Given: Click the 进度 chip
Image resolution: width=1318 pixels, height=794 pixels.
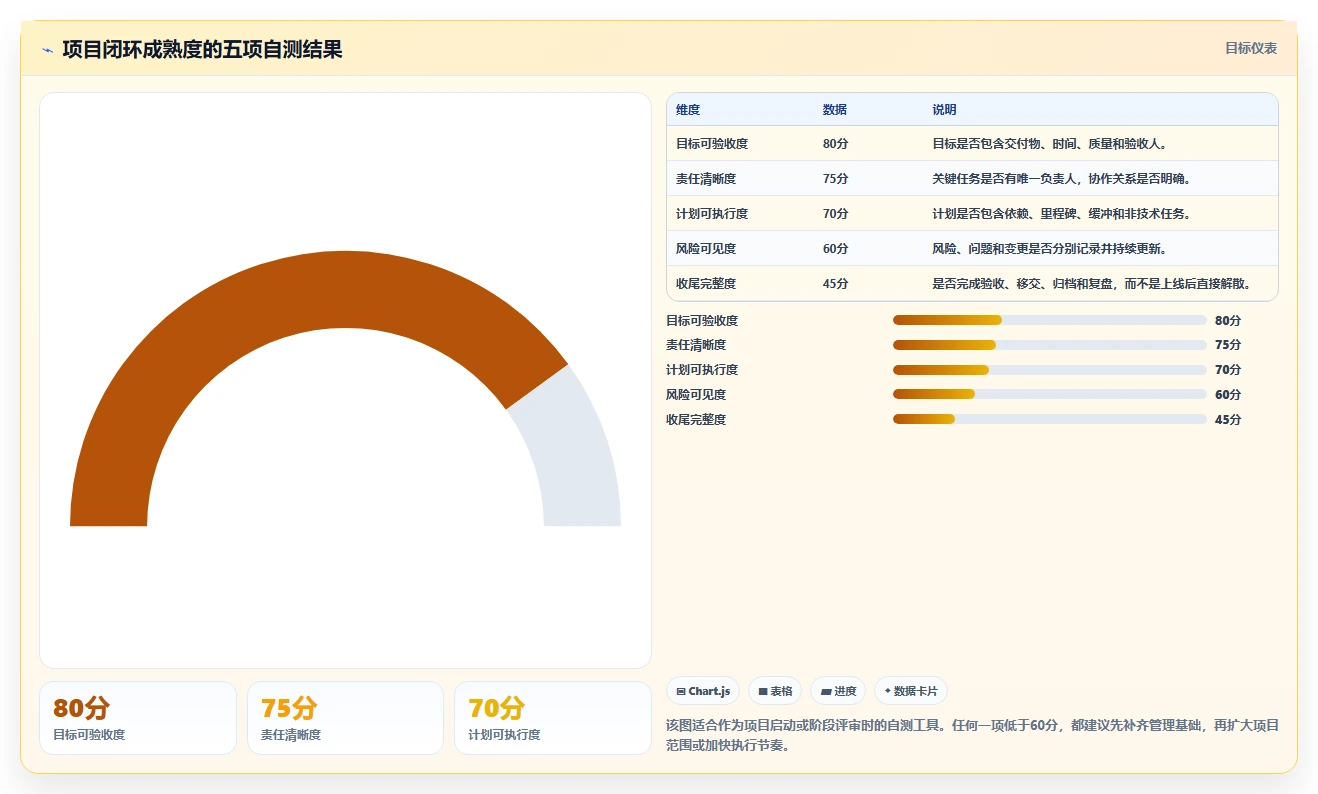Looking at the screenshot, I should tap(838, 691).
